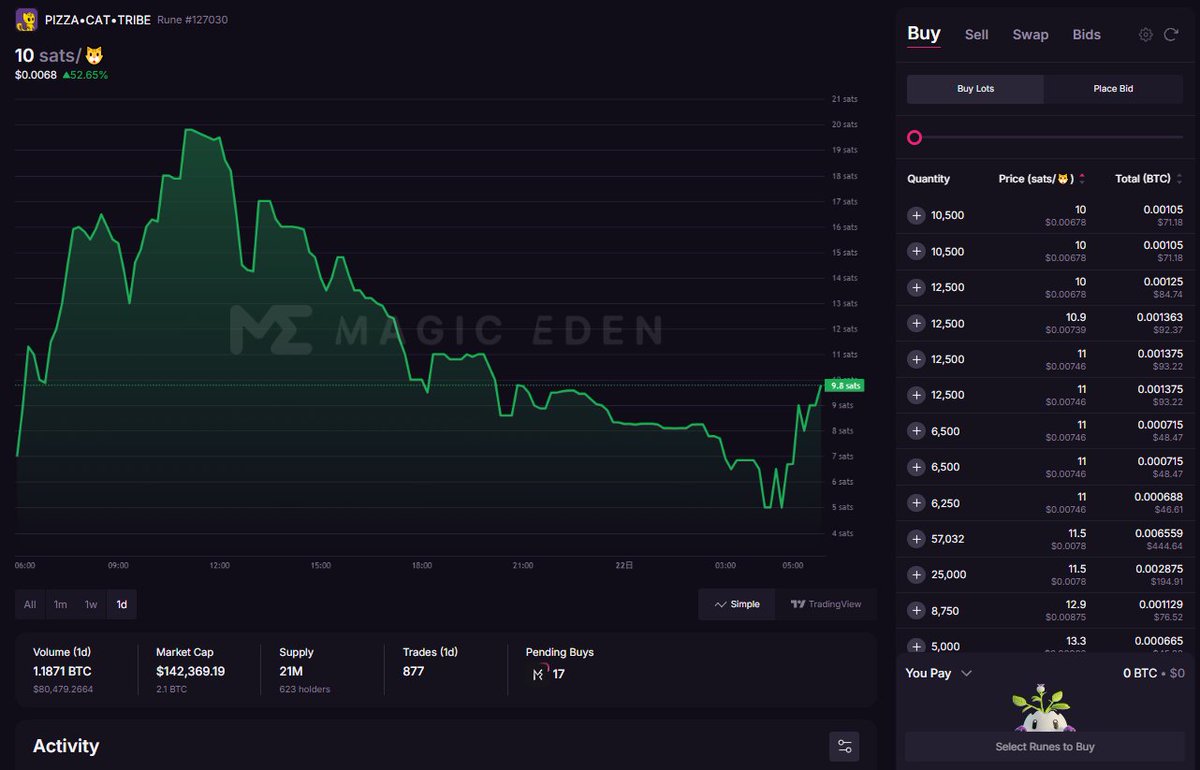
Task: Open the Activity filter options icon
Action: (x=845, y=746)
